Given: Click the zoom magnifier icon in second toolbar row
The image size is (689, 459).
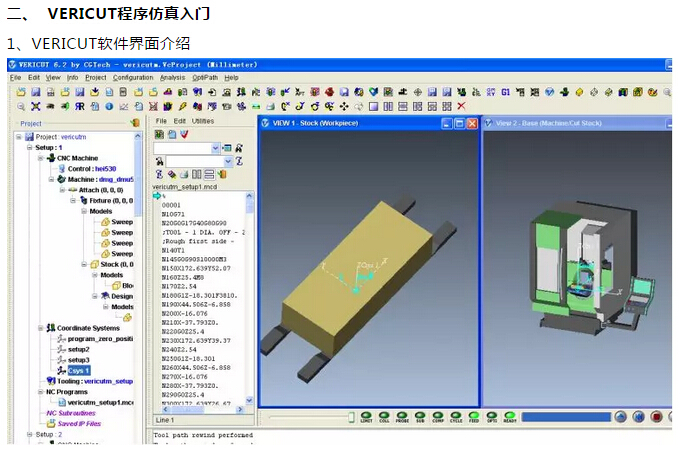Looking at the screenshot, I should pyautogui.click(x=21, y=106).
